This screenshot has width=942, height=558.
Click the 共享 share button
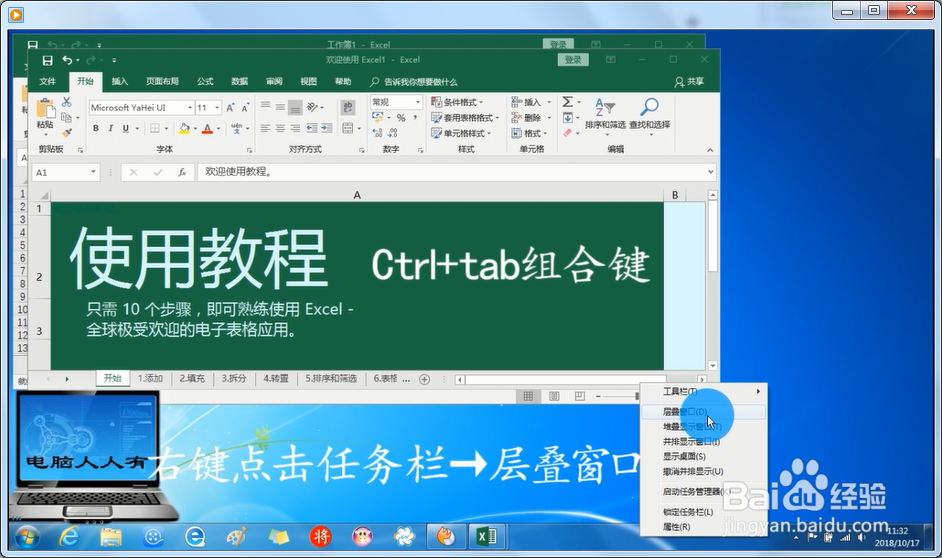coord(689,82)
